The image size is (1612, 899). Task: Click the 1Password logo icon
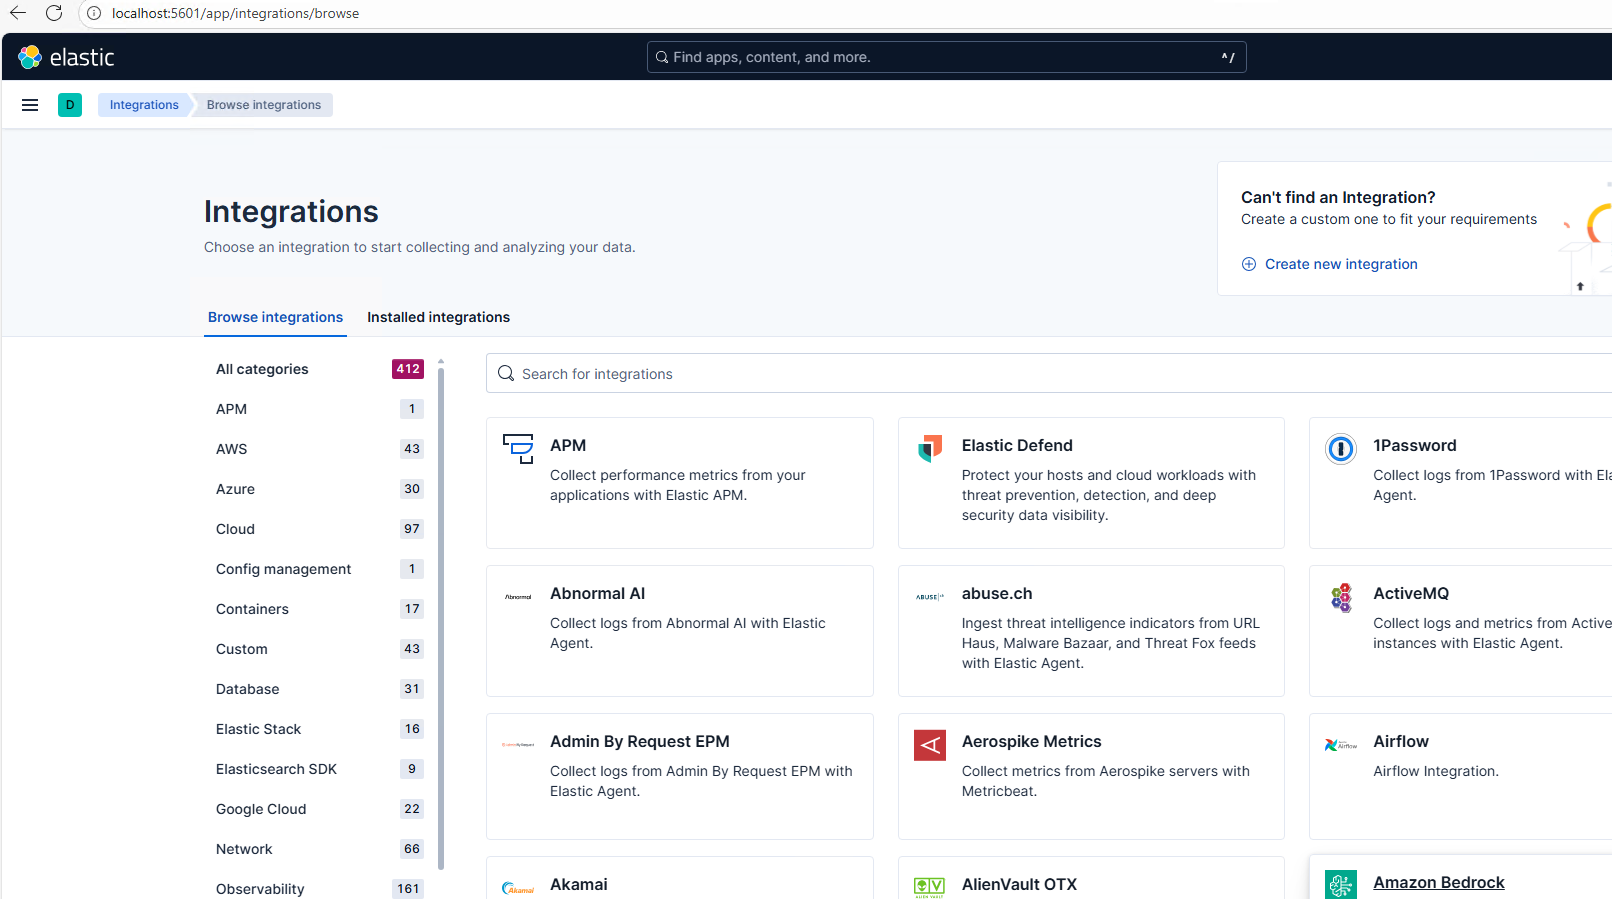1341,449
